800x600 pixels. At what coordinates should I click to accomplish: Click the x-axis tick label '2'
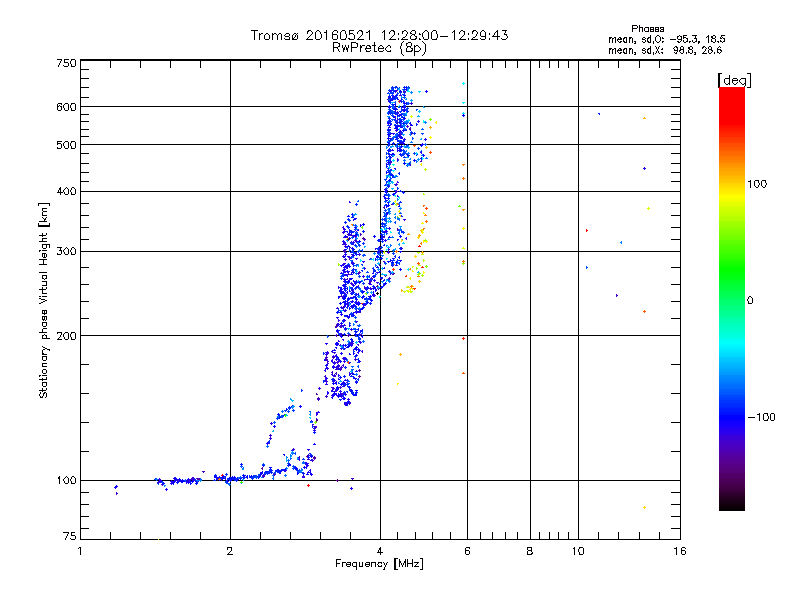(x=230, y=551)
